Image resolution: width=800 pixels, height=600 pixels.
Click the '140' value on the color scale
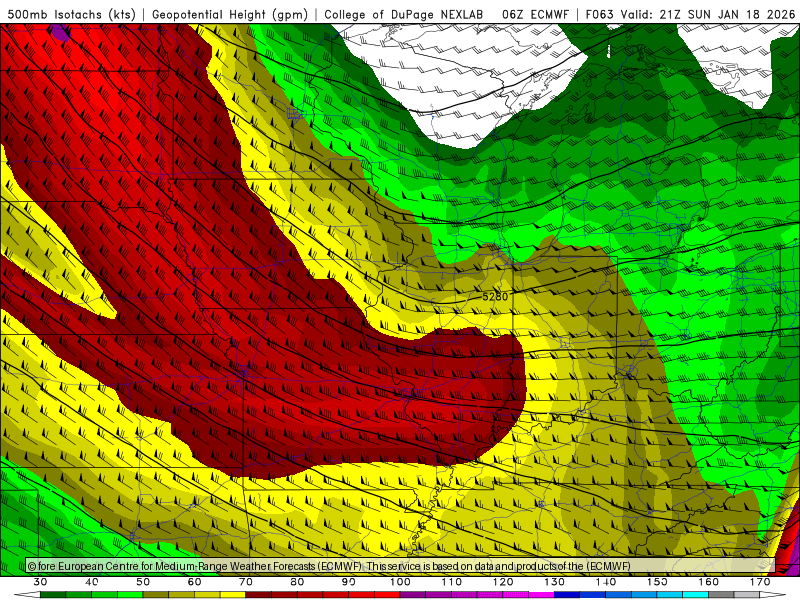[x=606, y=582]
